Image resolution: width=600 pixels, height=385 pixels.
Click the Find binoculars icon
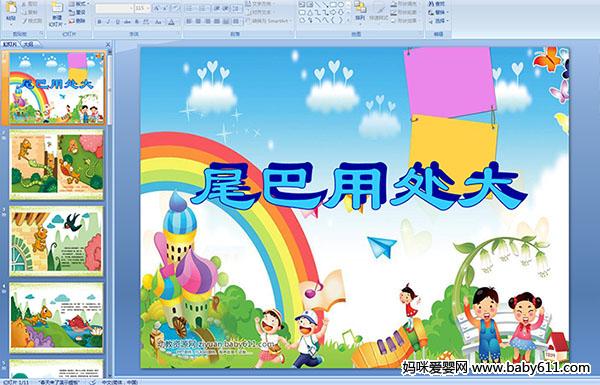click(x=431, y=4)
